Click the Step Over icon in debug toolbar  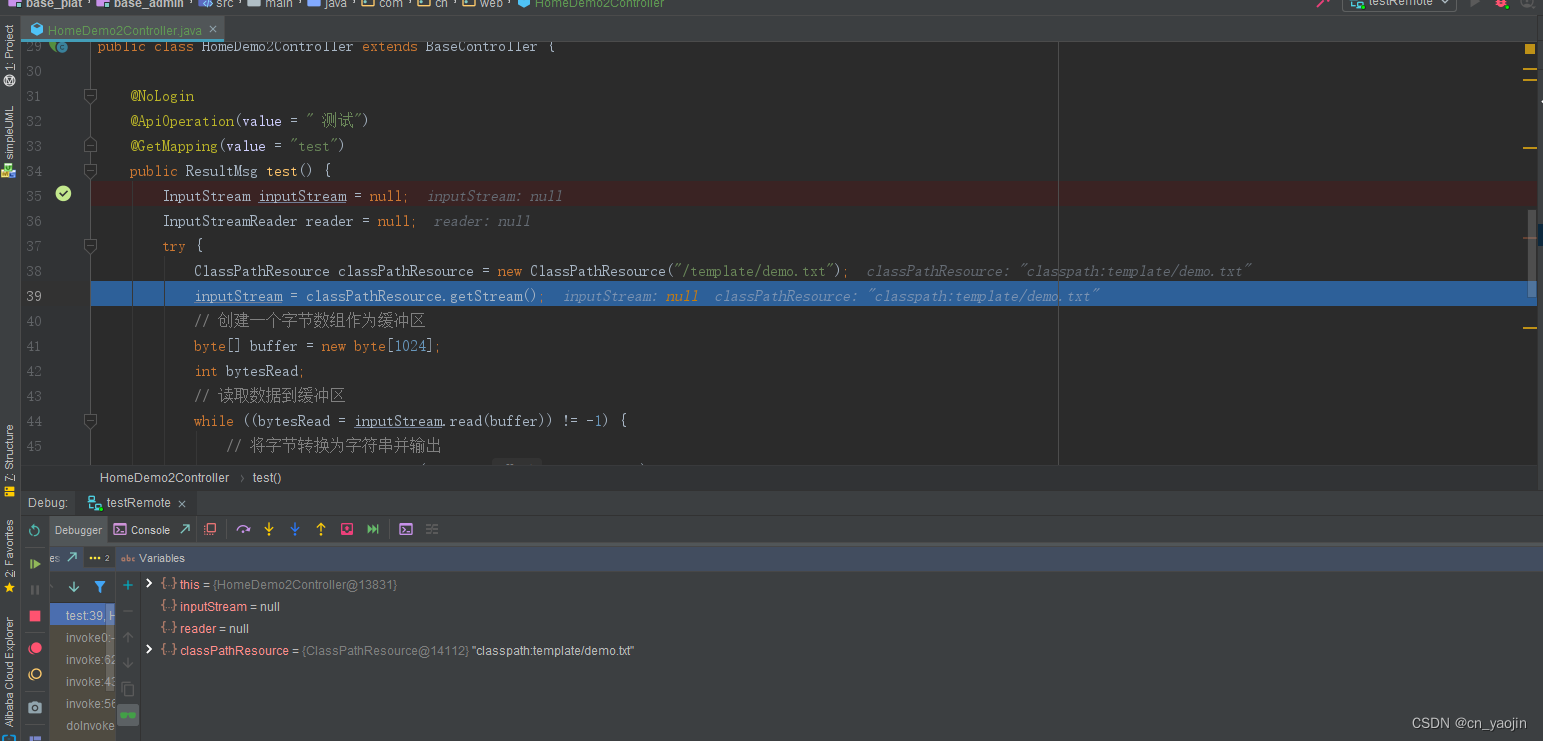[243, 529]
